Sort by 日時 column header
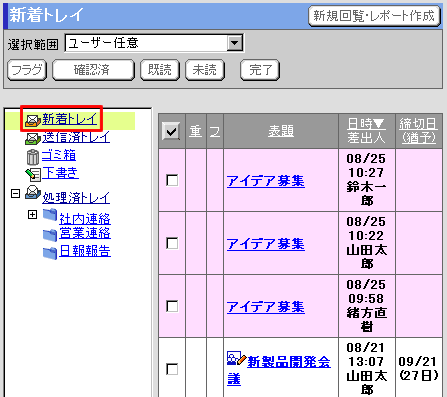 [366, 123]
